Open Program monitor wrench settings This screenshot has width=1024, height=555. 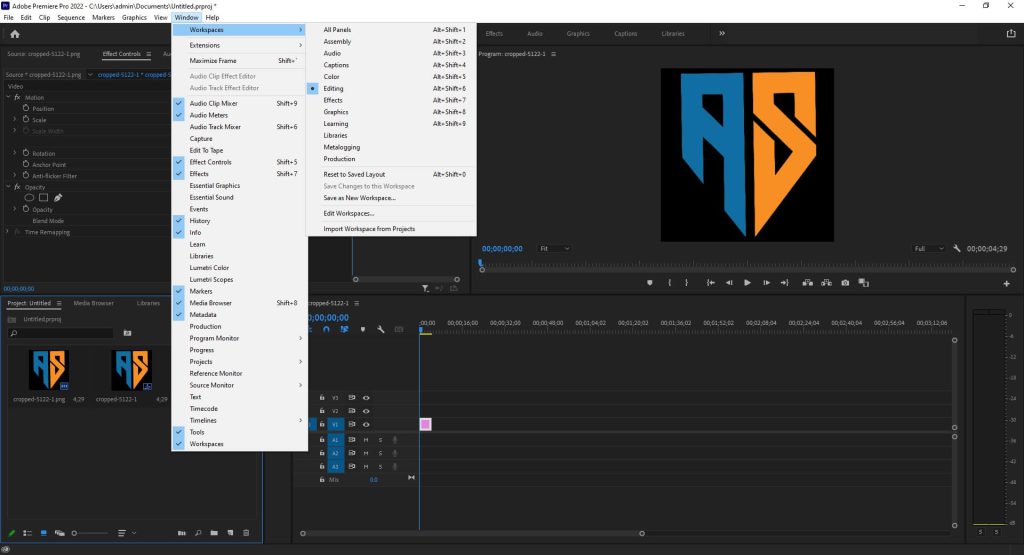coord(957,248)
